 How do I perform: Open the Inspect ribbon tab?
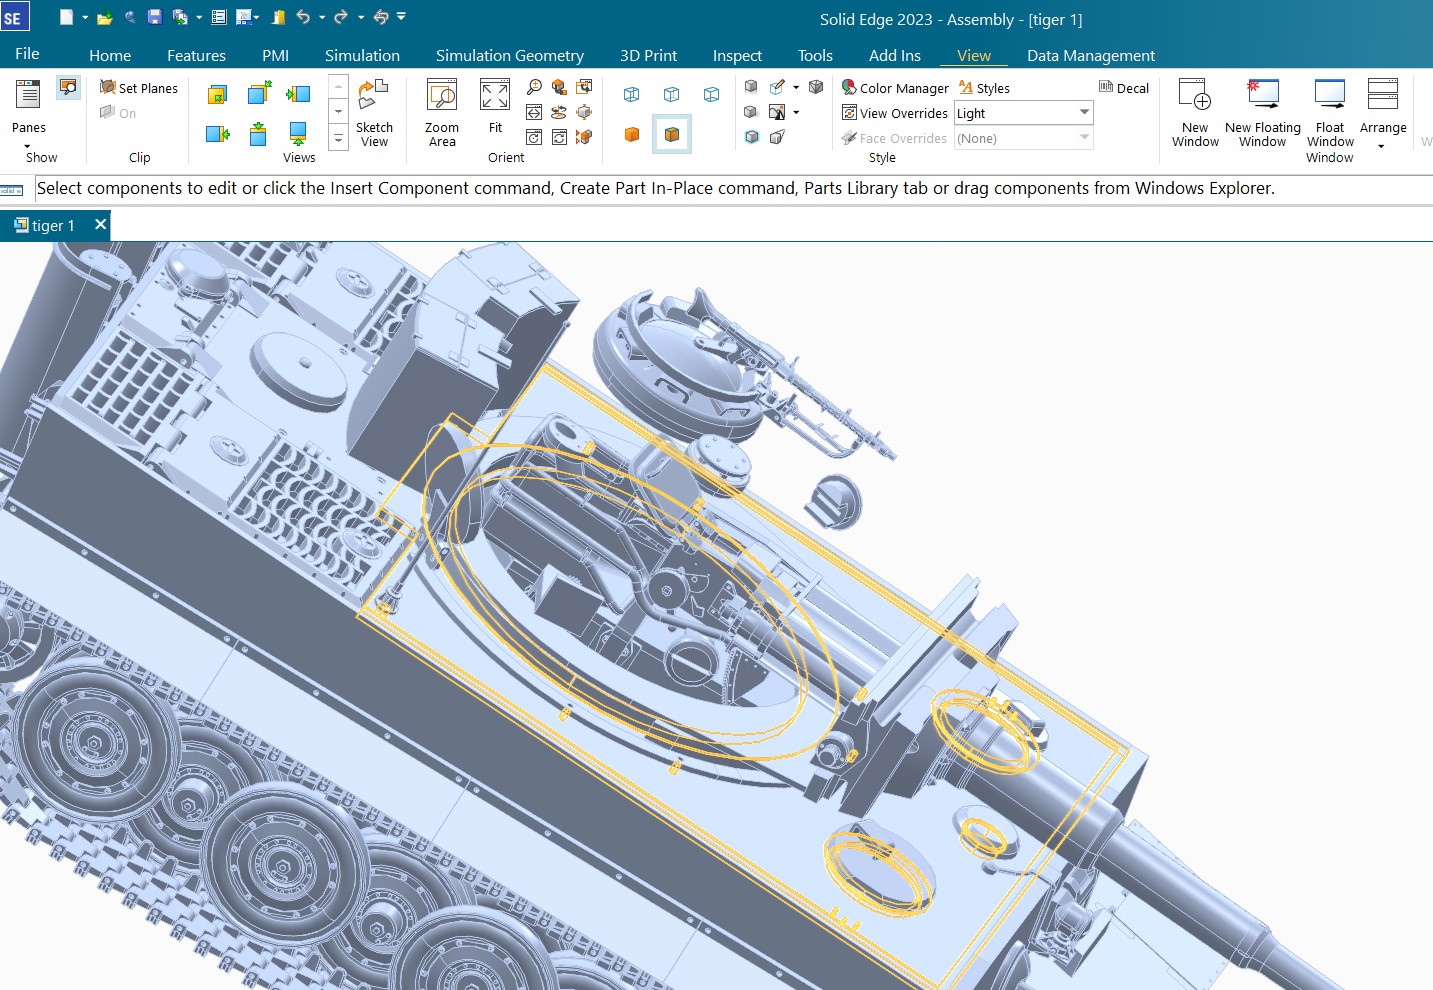pyautogui.click(x=737, y=56)
